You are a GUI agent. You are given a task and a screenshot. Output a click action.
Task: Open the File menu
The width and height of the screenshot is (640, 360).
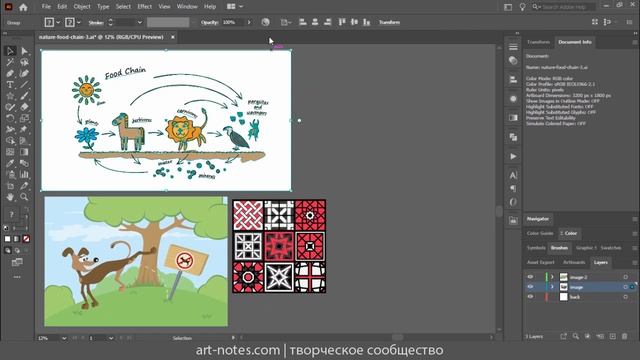[x=46, y=7]
